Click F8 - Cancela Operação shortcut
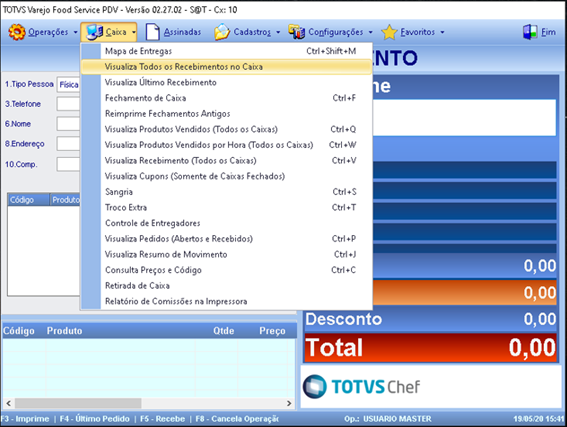Screen dimensions: 567x427 (237, 419)
